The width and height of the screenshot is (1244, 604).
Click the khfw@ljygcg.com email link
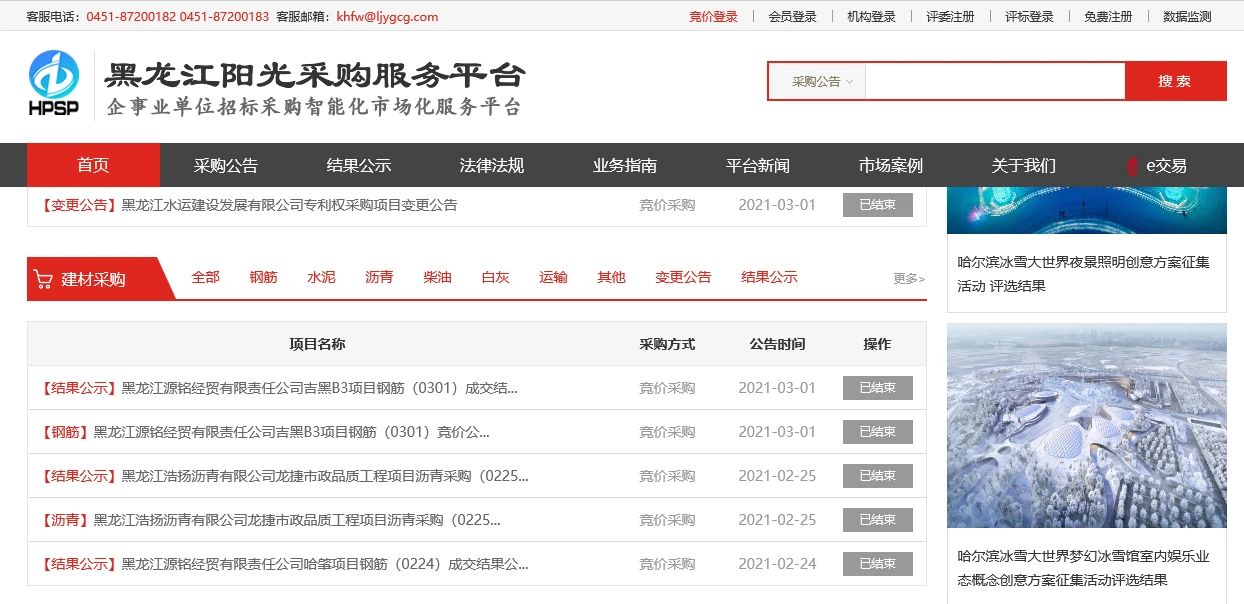389,16
